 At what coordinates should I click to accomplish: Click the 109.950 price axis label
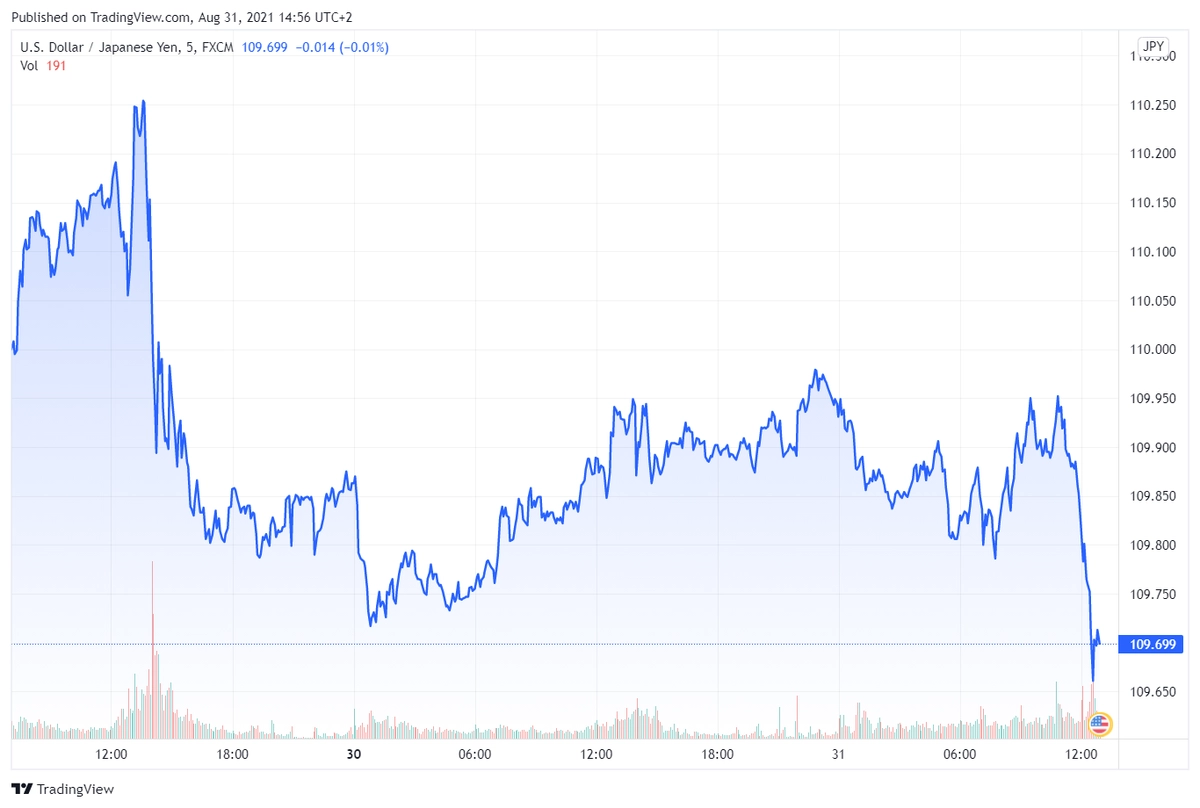point(1153,399)
